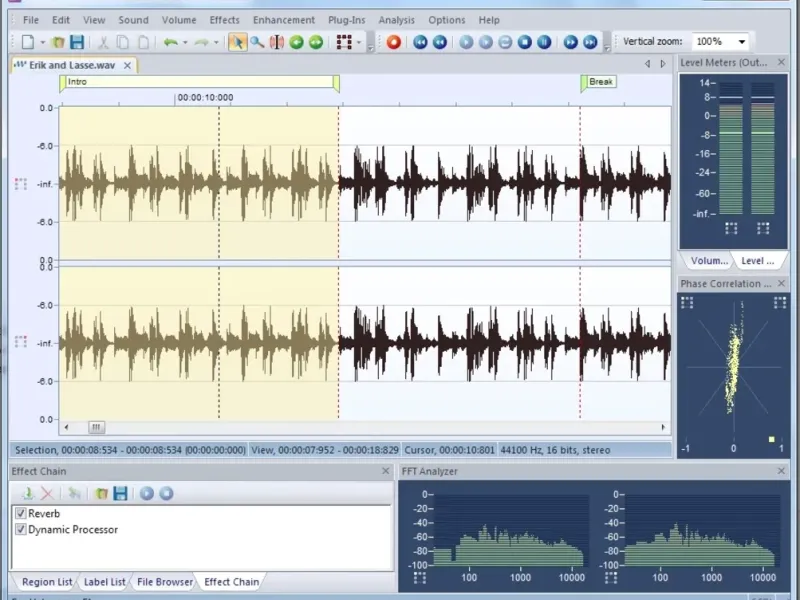Screen dimensions: 800x600
Task: Click the horizontal waveform scrollbar thumb
Action: (x=96, y=427)
